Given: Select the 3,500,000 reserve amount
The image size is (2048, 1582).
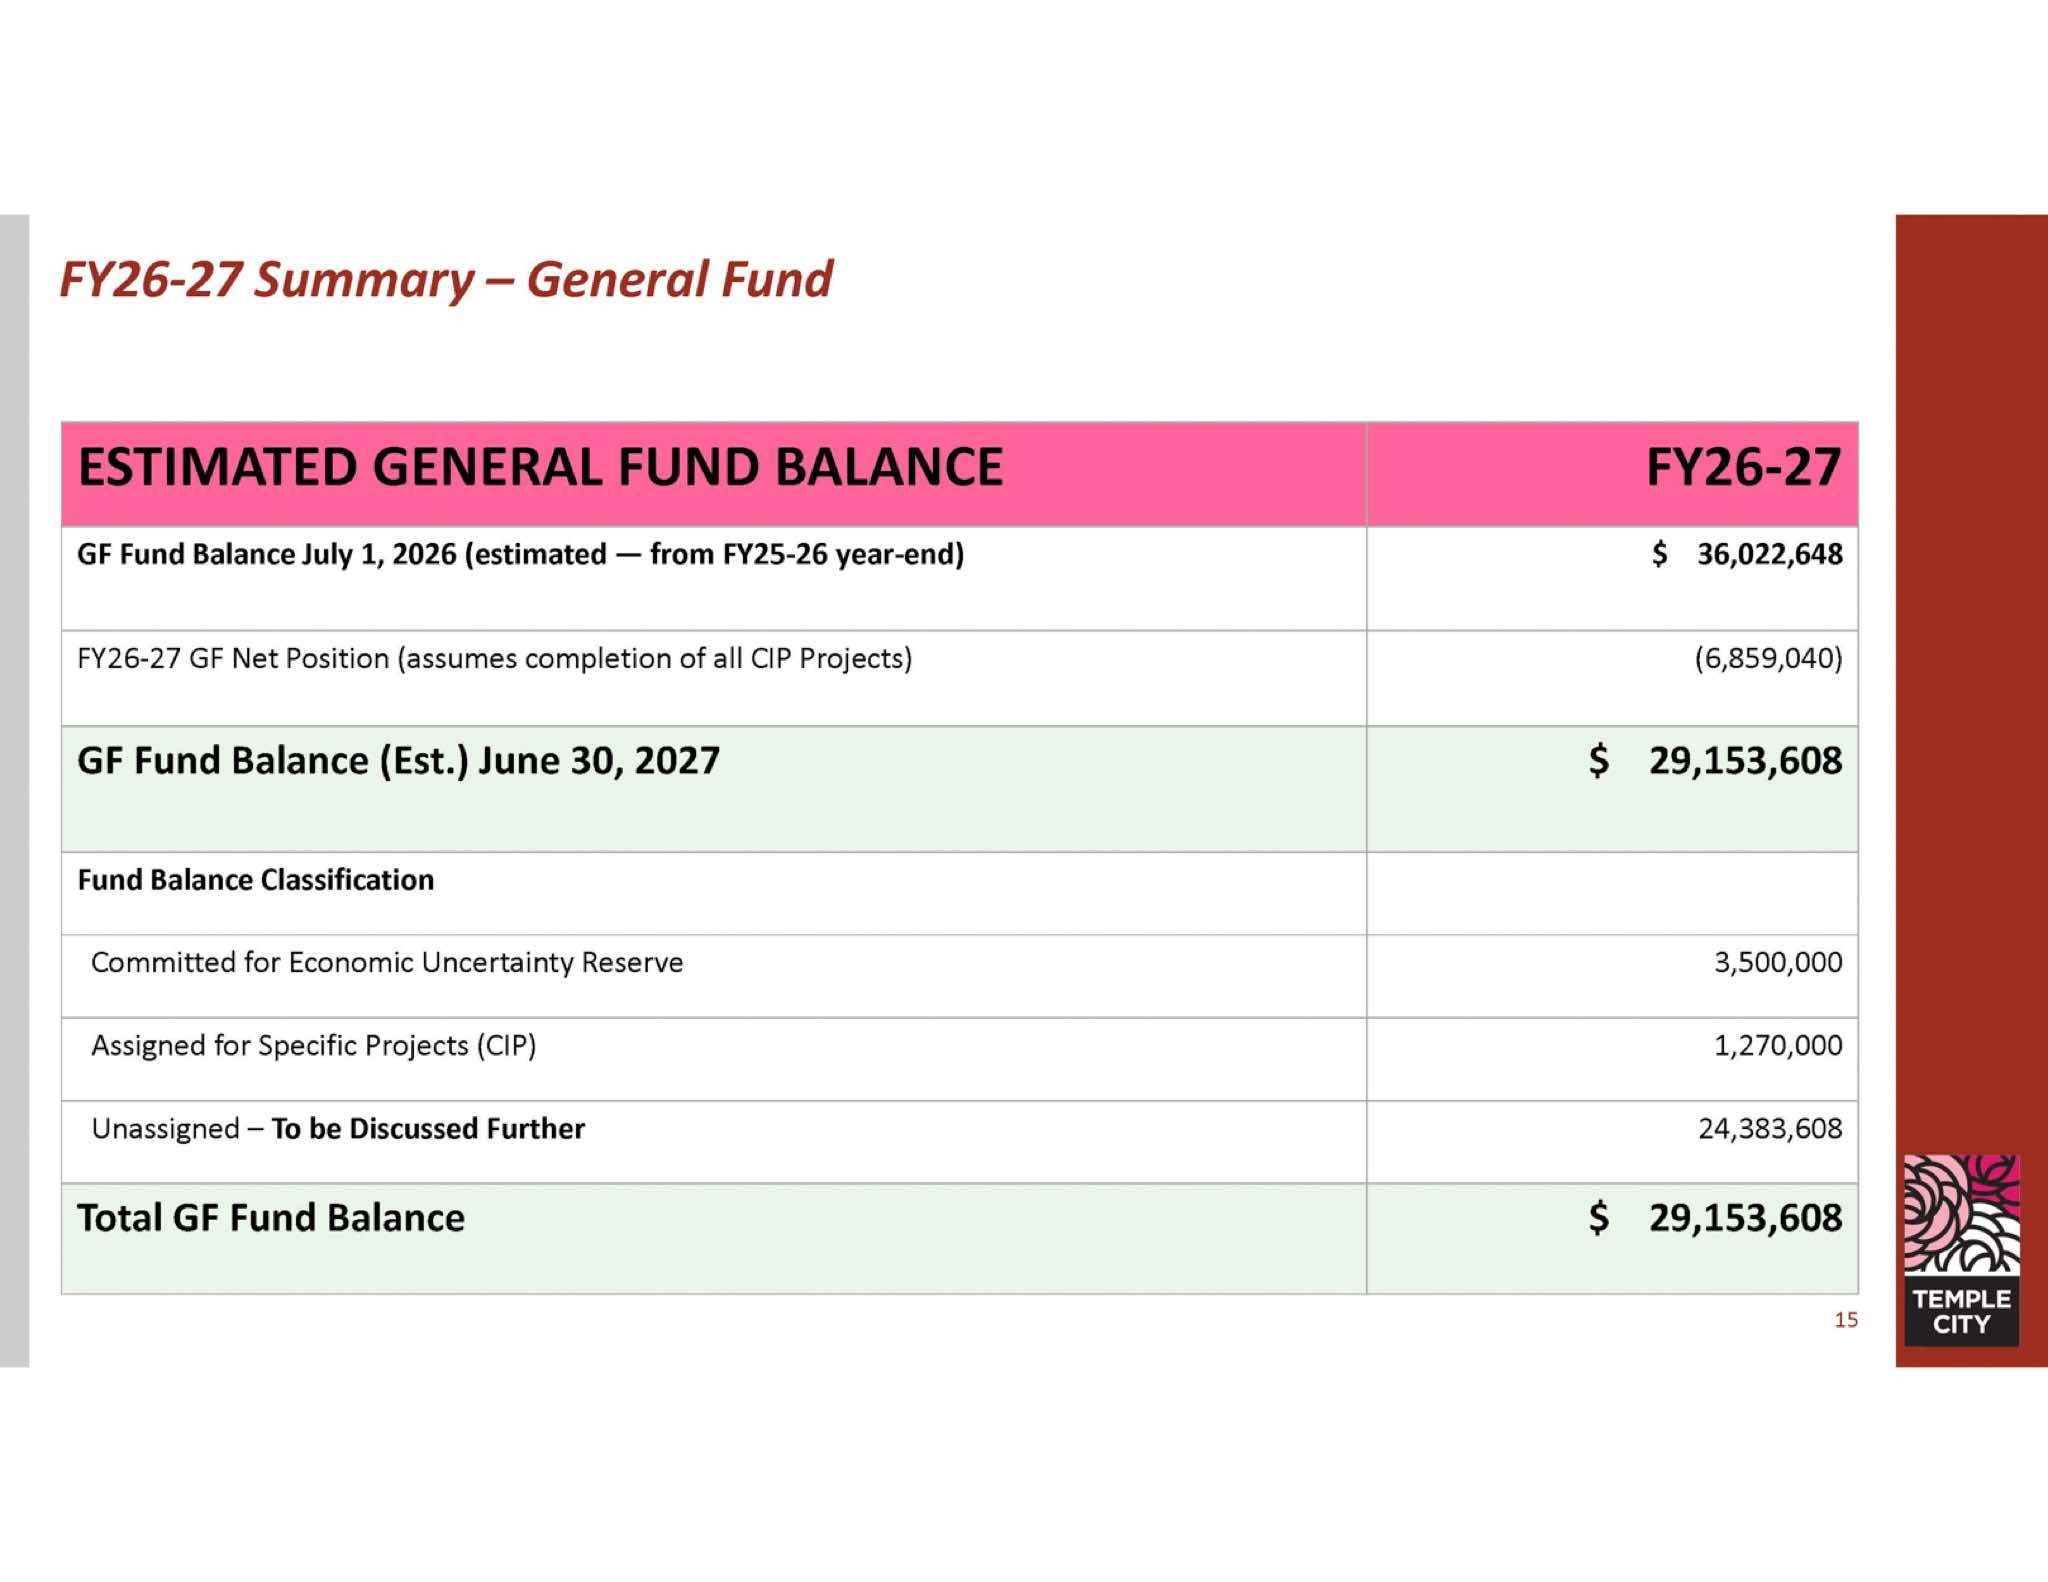Looking at the screenshot, I should coord(1778,963).
